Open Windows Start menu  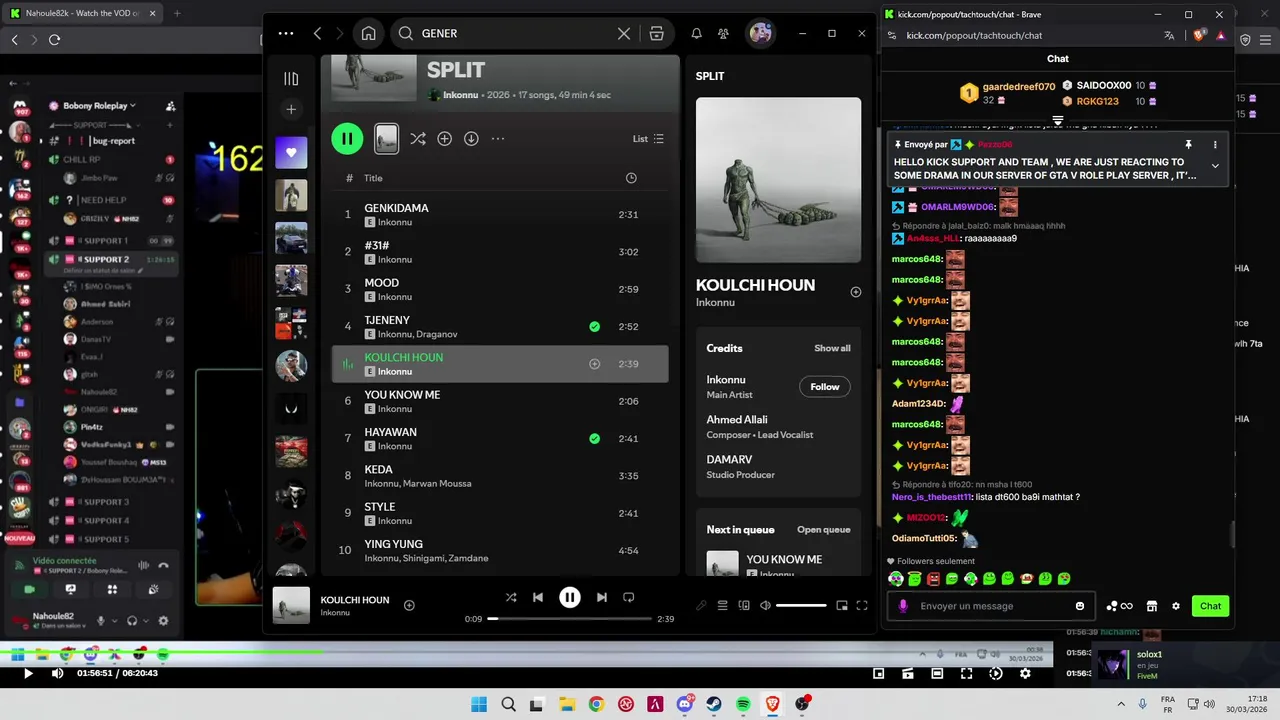tap(479, 704)
